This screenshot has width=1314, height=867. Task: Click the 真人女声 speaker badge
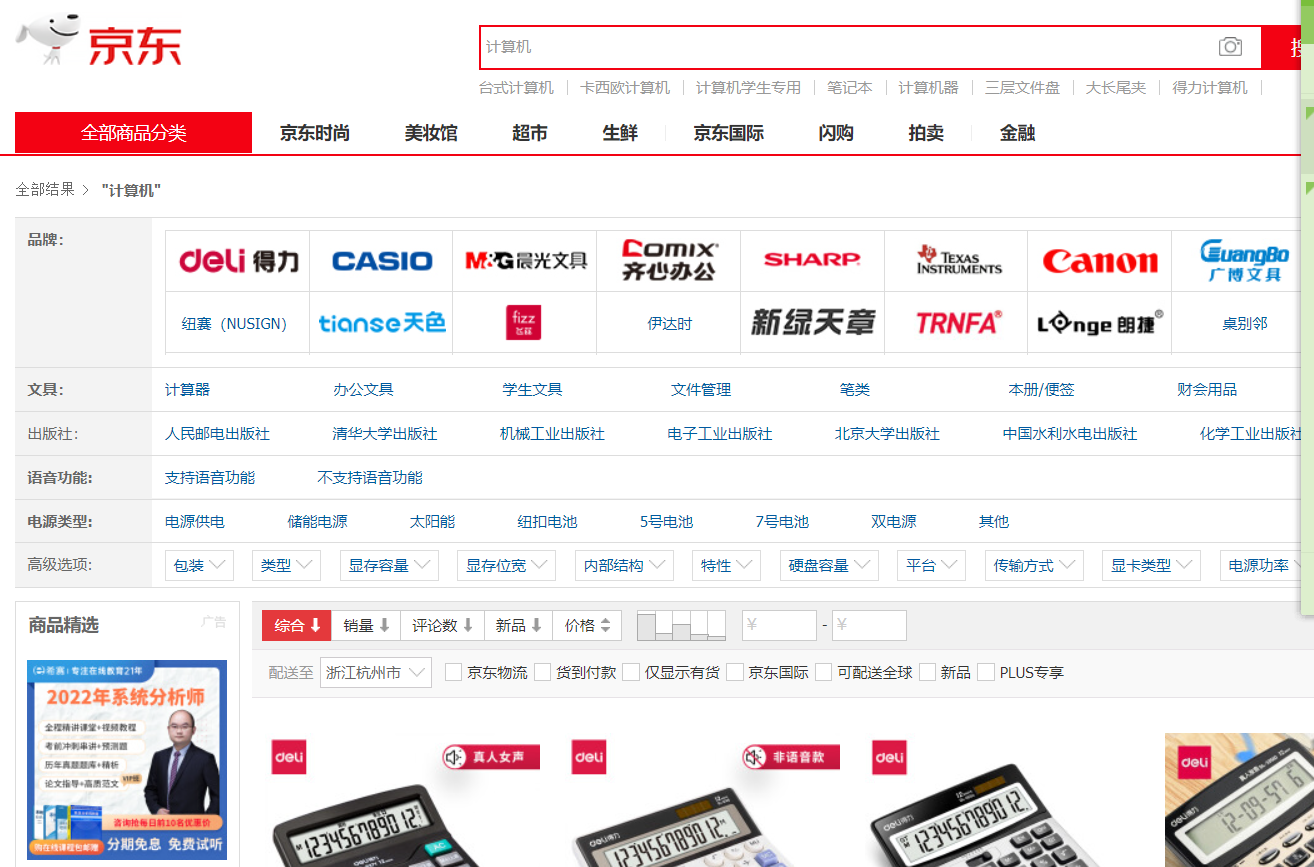491,757
